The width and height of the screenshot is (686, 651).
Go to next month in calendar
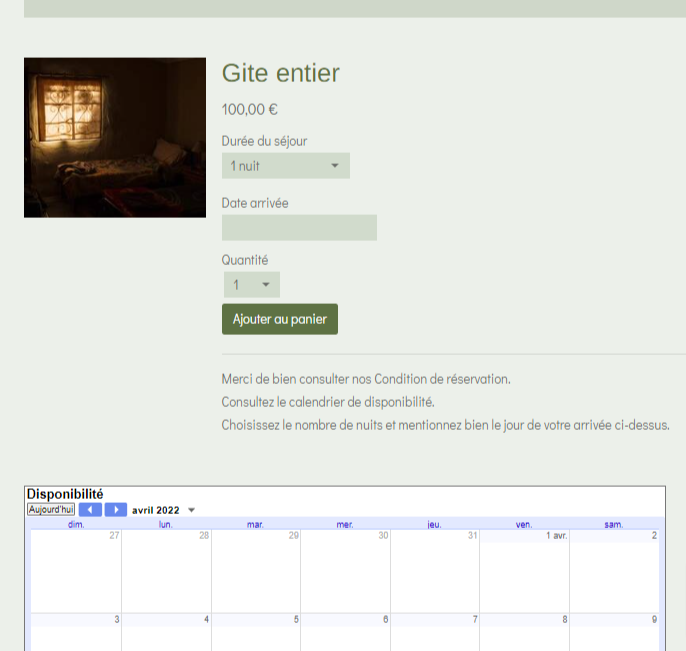(116, 510)
